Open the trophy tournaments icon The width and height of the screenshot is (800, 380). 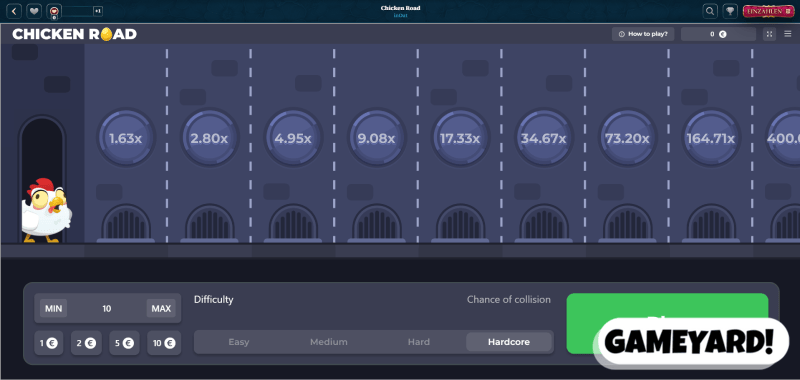point(731,11)
